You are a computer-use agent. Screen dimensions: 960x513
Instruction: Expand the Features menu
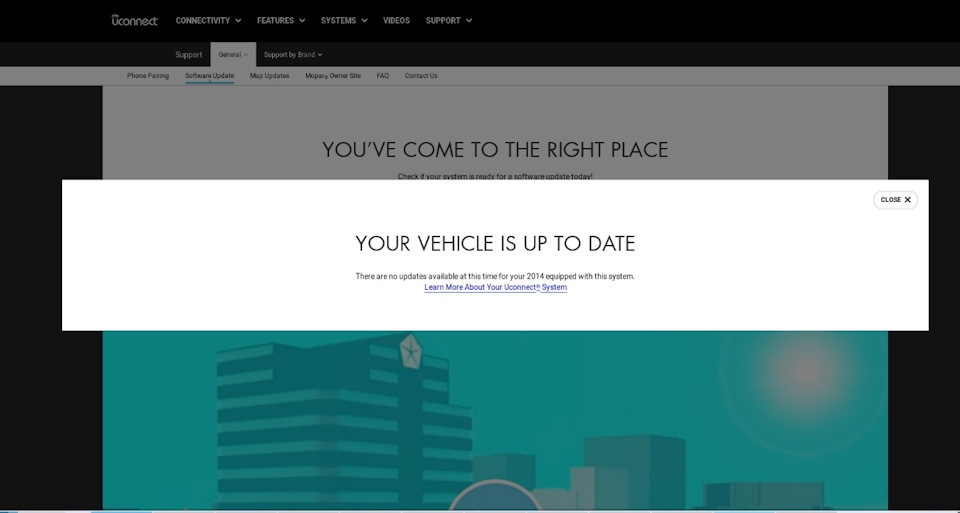(x=281, y=21)
